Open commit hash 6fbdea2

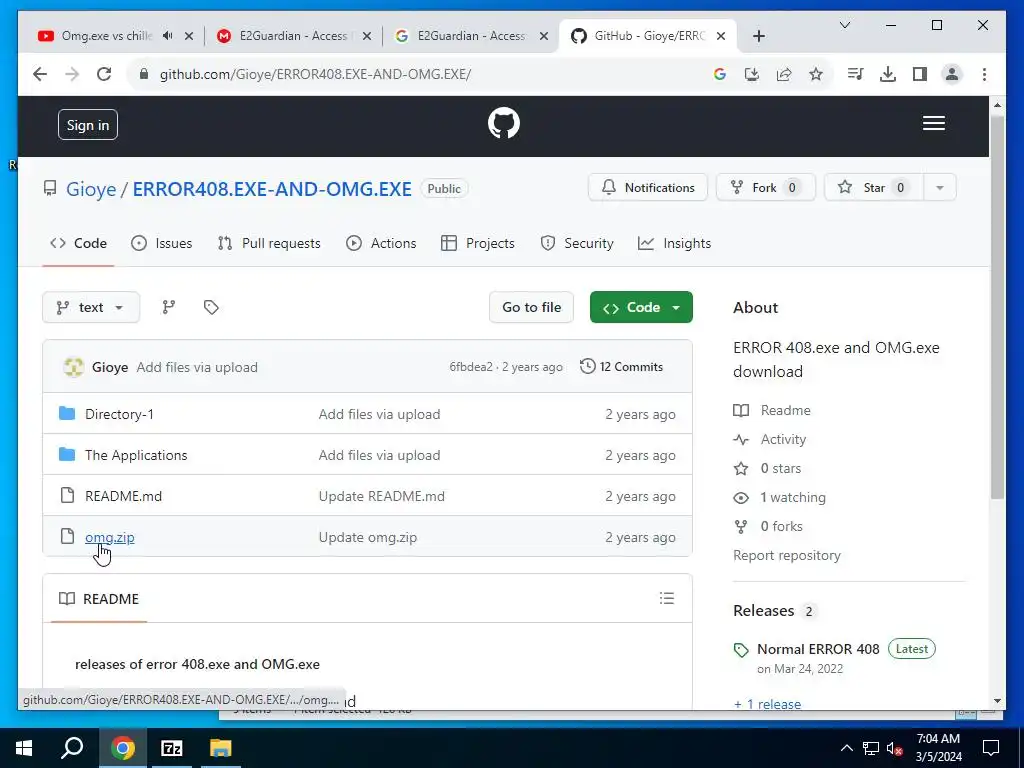coord(471,367)
